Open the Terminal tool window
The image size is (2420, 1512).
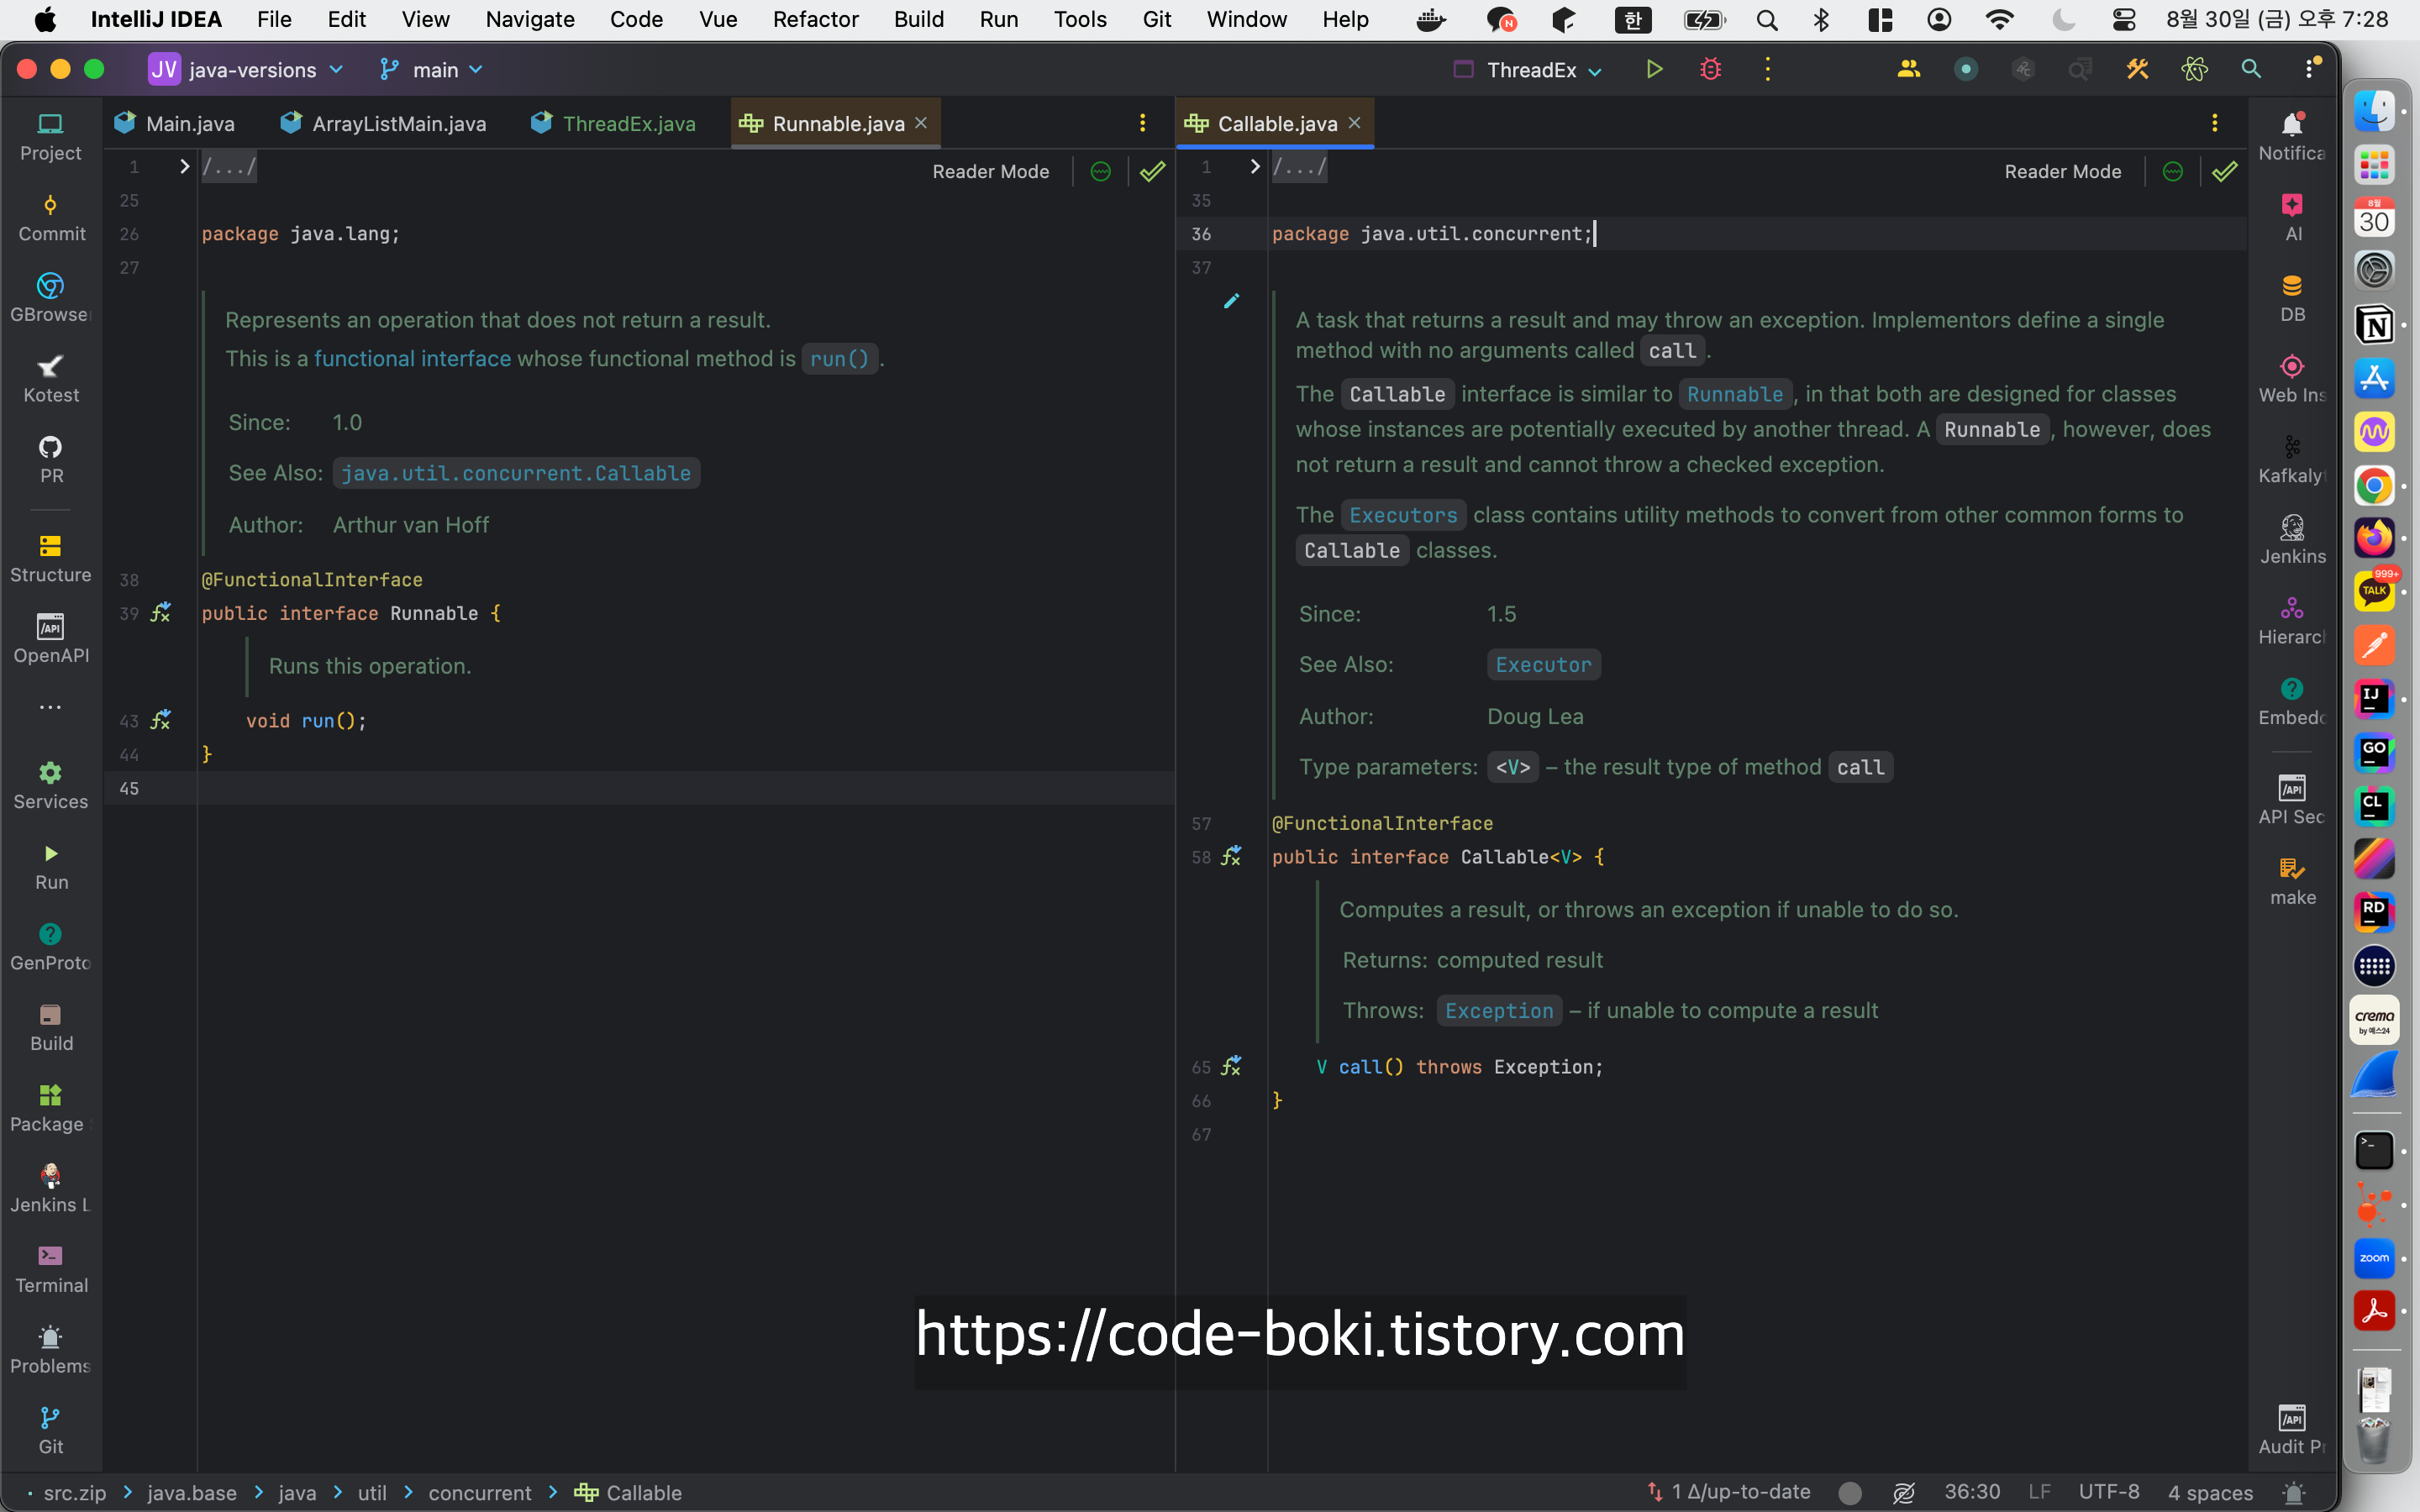[51, 1269]
